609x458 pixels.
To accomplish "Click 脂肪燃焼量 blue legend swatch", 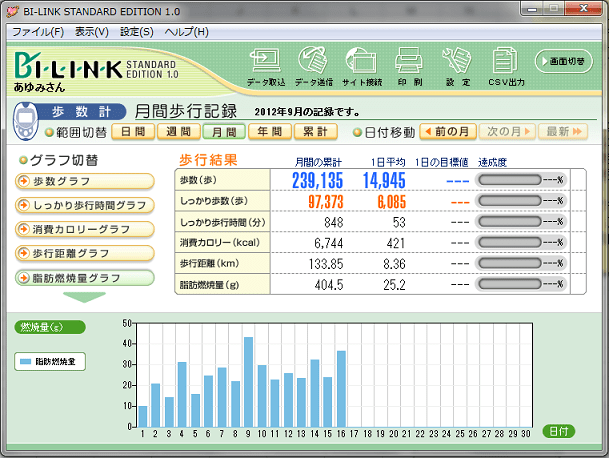I will [25, 362].
